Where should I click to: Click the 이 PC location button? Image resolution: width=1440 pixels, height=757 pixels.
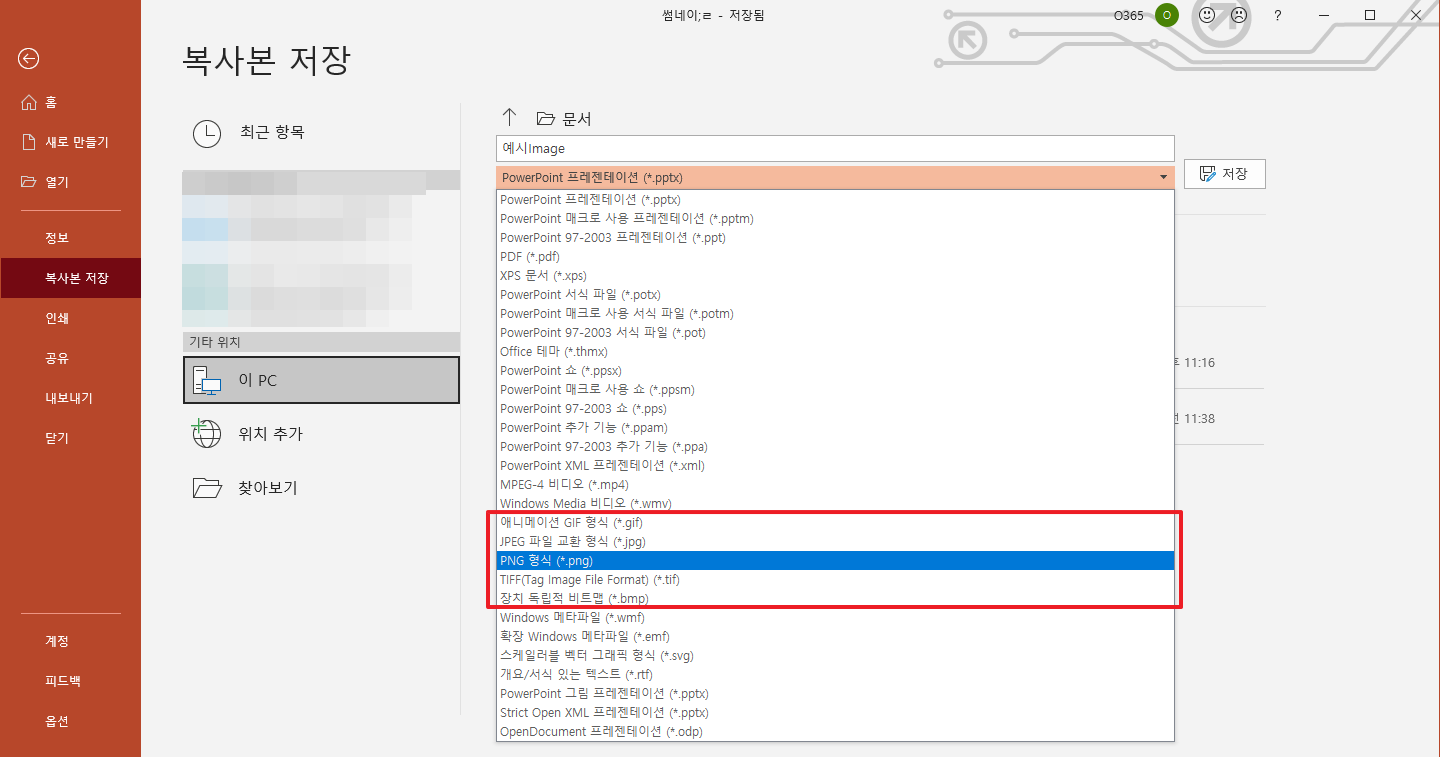tap(321, 380)
